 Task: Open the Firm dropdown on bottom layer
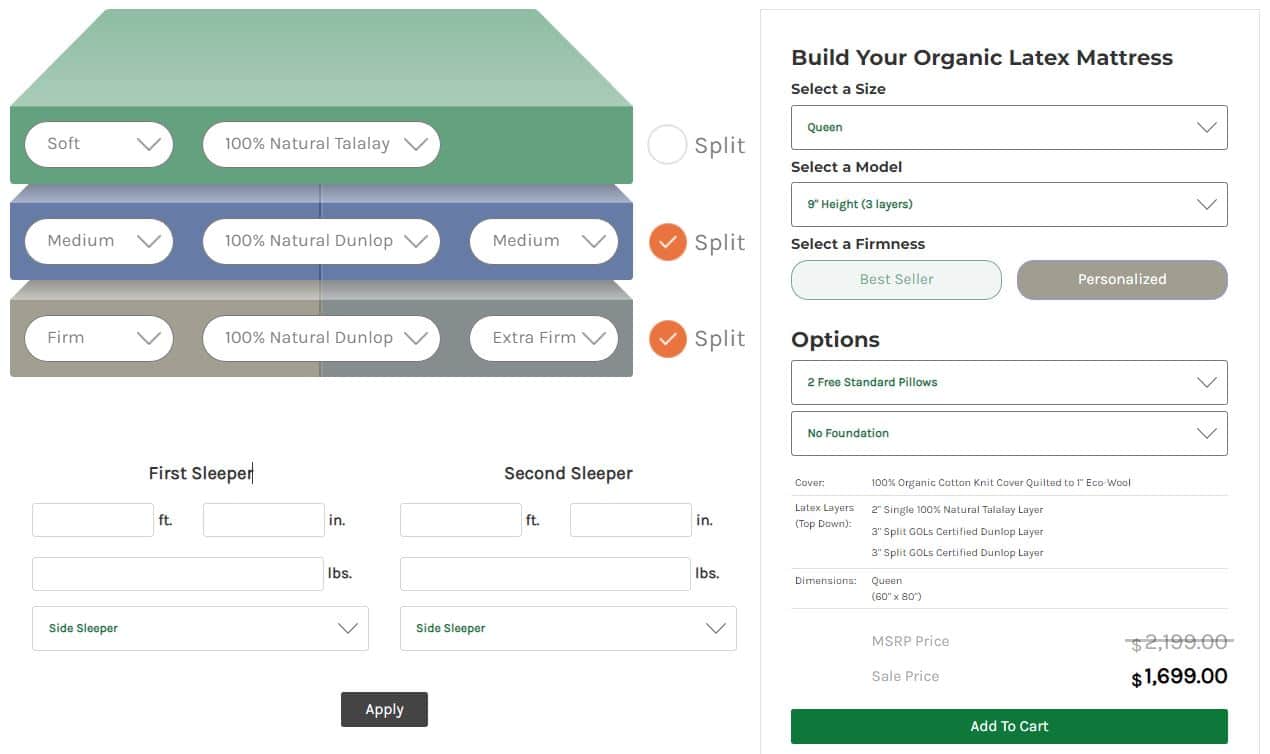pos(99,338)
